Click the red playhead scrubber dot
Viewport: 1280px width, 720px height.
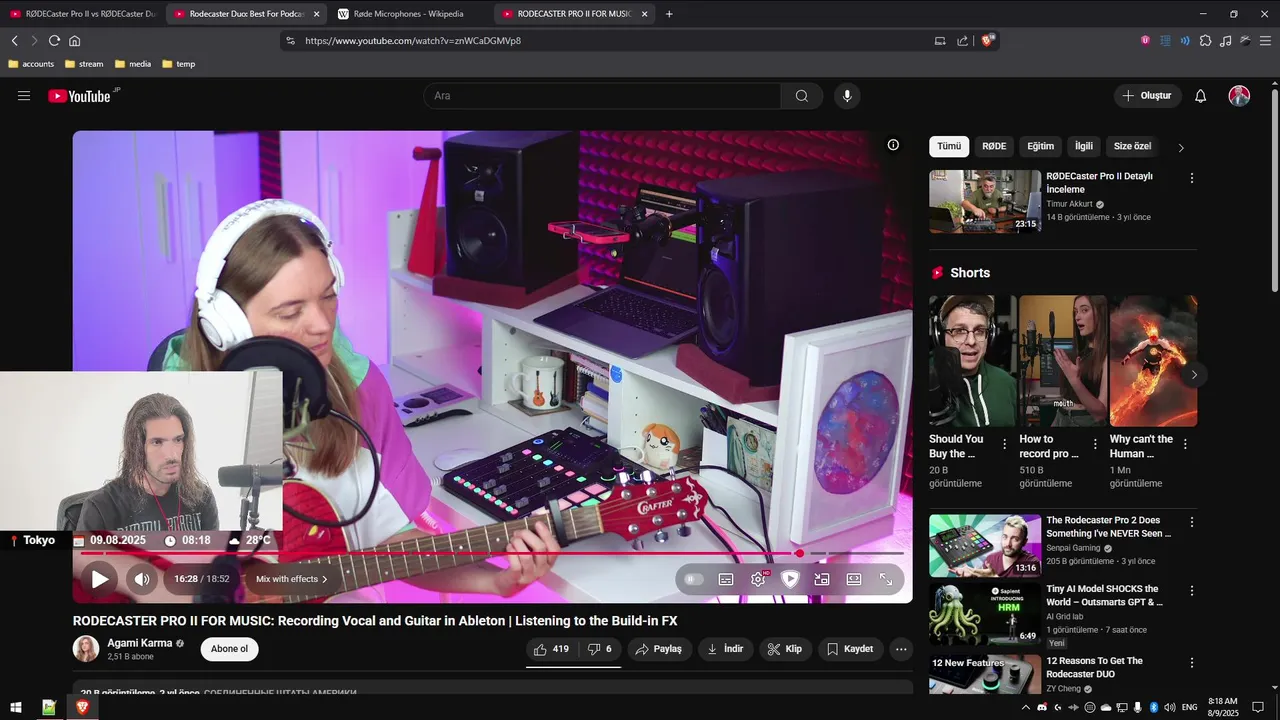[799, 553]
